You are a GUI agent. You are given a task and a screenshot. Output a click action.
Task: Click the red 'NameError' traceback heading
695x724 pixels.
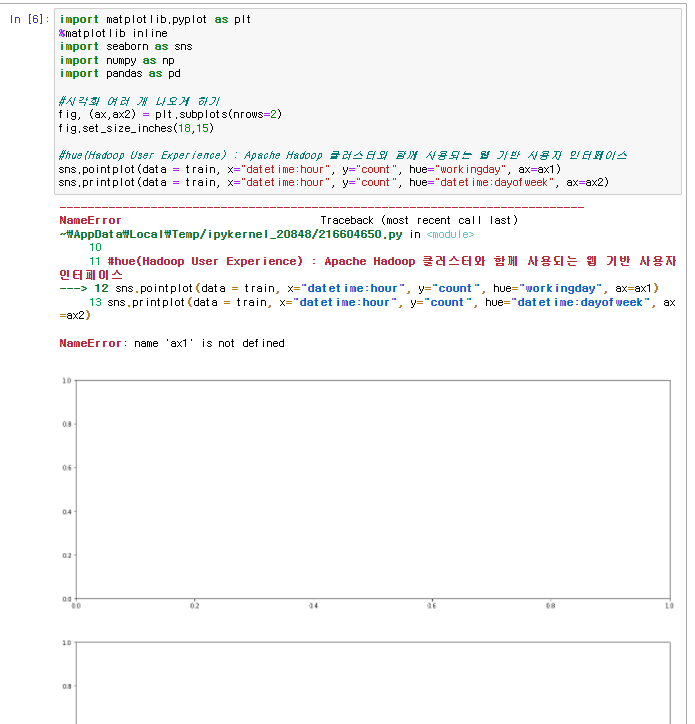[x=90, y=220]
